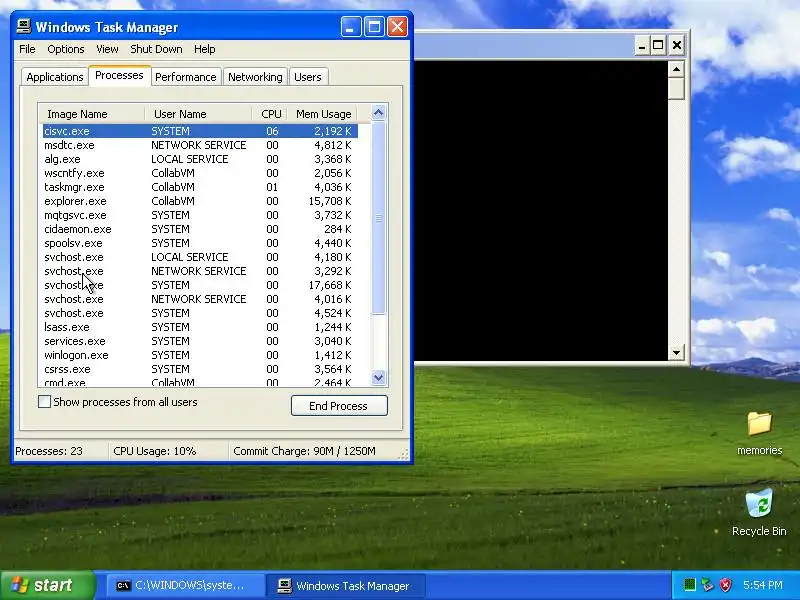Click the 15,708 K memory value
The height and width of the screenshot is (600, 800).
tap(330, 201)
